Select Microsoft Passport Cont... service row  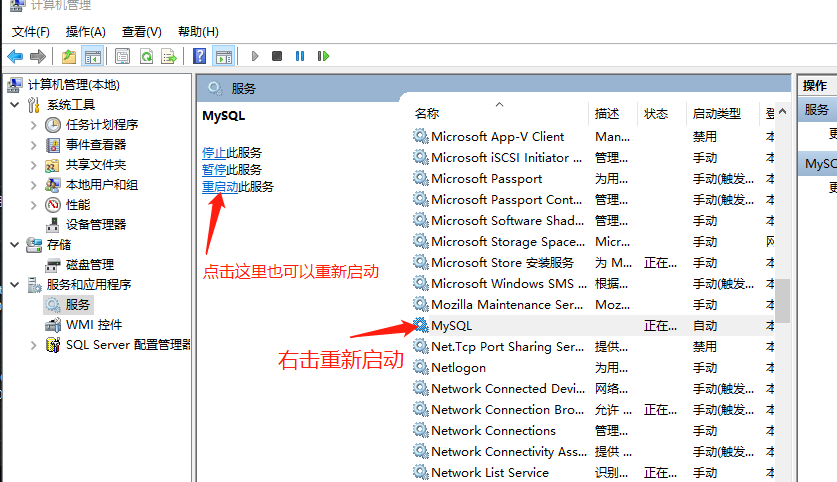tap(593, 200)
